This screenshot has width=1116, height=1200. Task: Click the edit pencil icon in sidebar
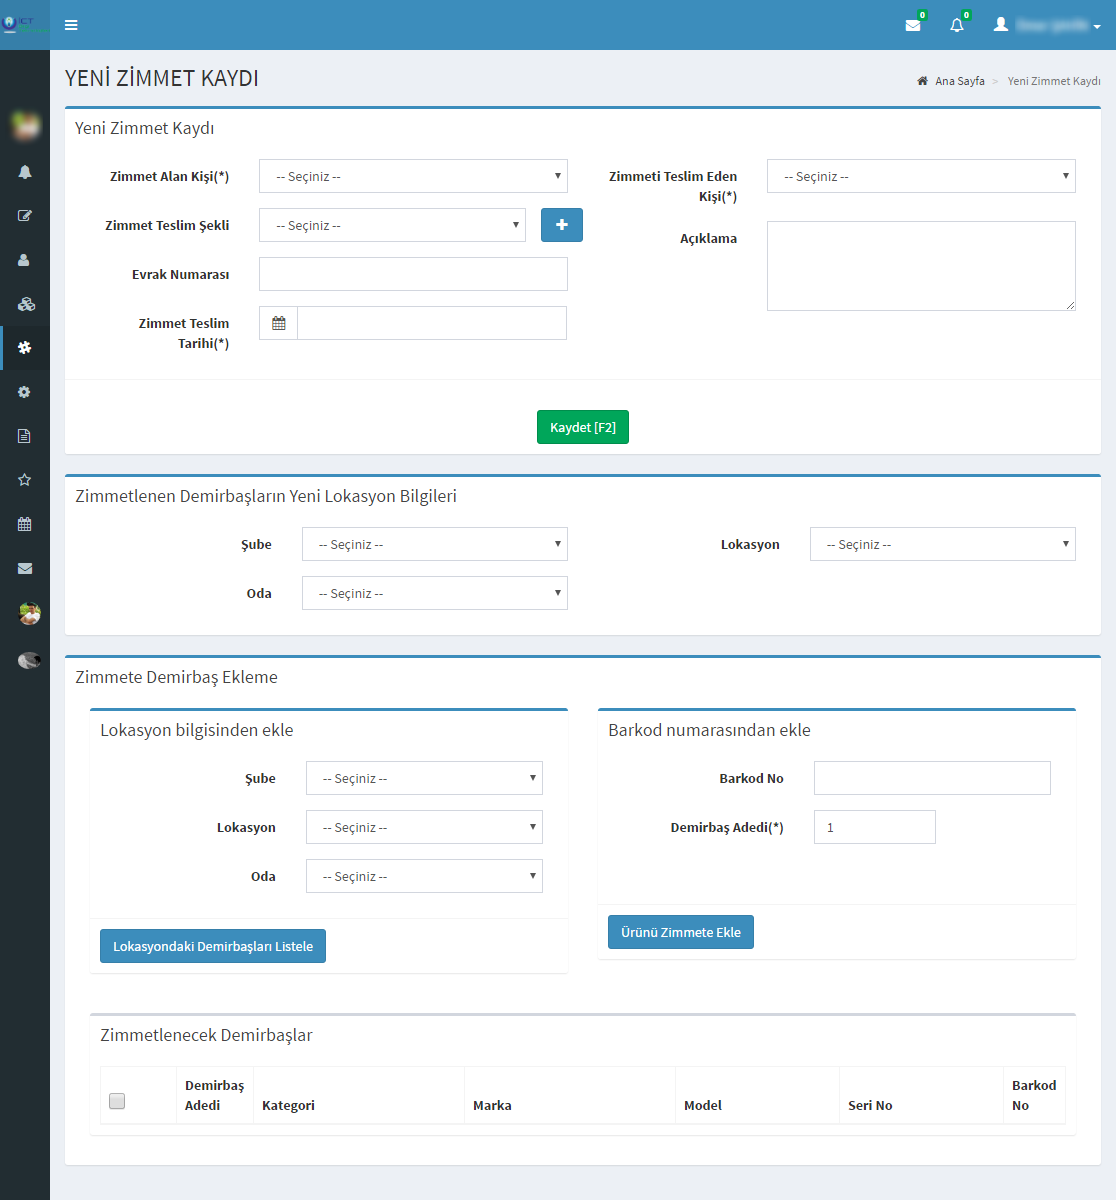(x=25, y=216)
